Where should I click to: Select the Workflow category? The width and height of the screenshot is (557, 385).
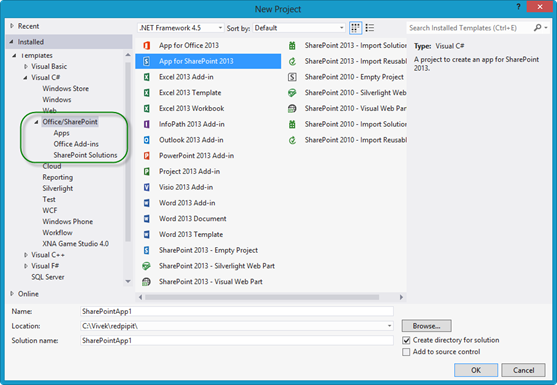point(57,233)
